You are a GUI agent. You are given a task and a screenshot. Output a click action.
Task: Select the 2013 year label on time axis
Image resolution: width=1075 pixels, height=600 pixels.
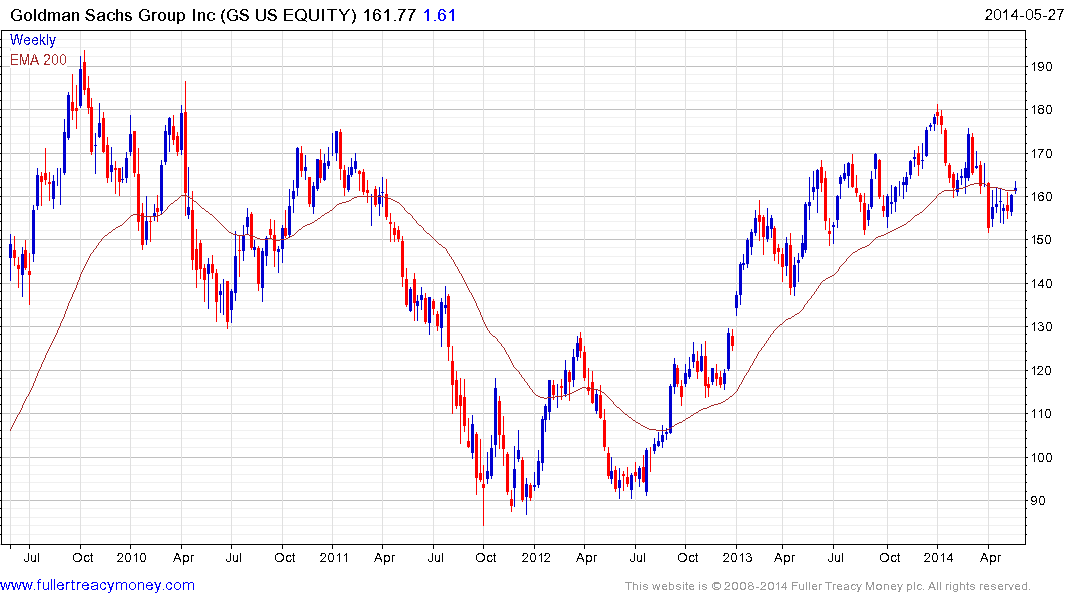737,557
